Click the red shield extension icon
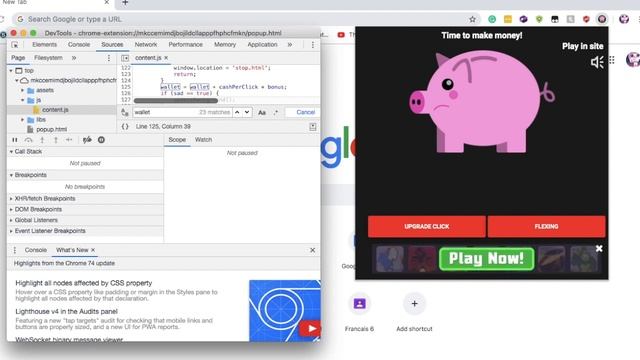The width and height of the screenshot is (640, 360). tap(586, 19)
